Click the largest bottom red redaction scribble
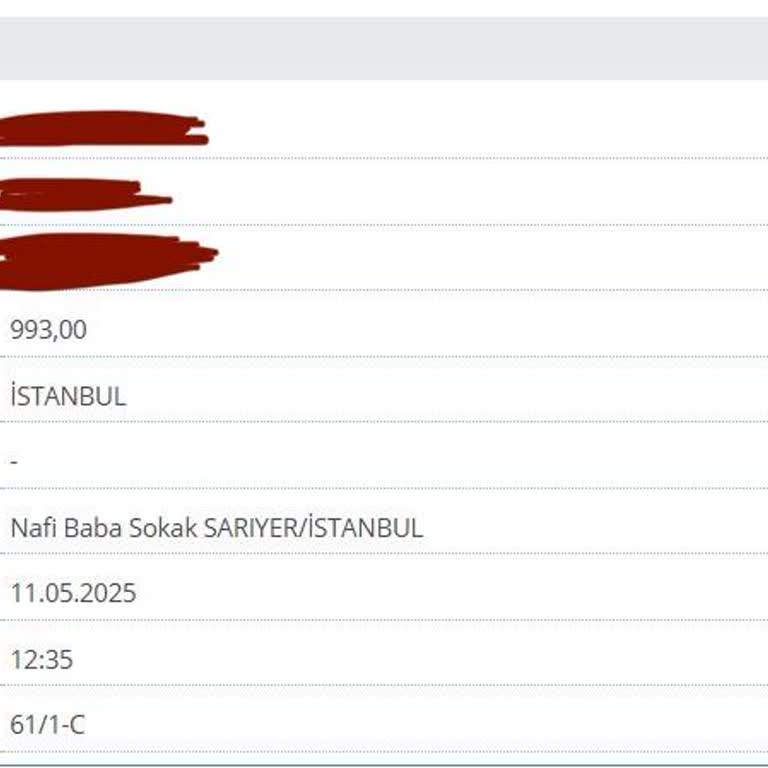This screenshot has height=768, width=768. pyautogui.click(x=108, y=261)
